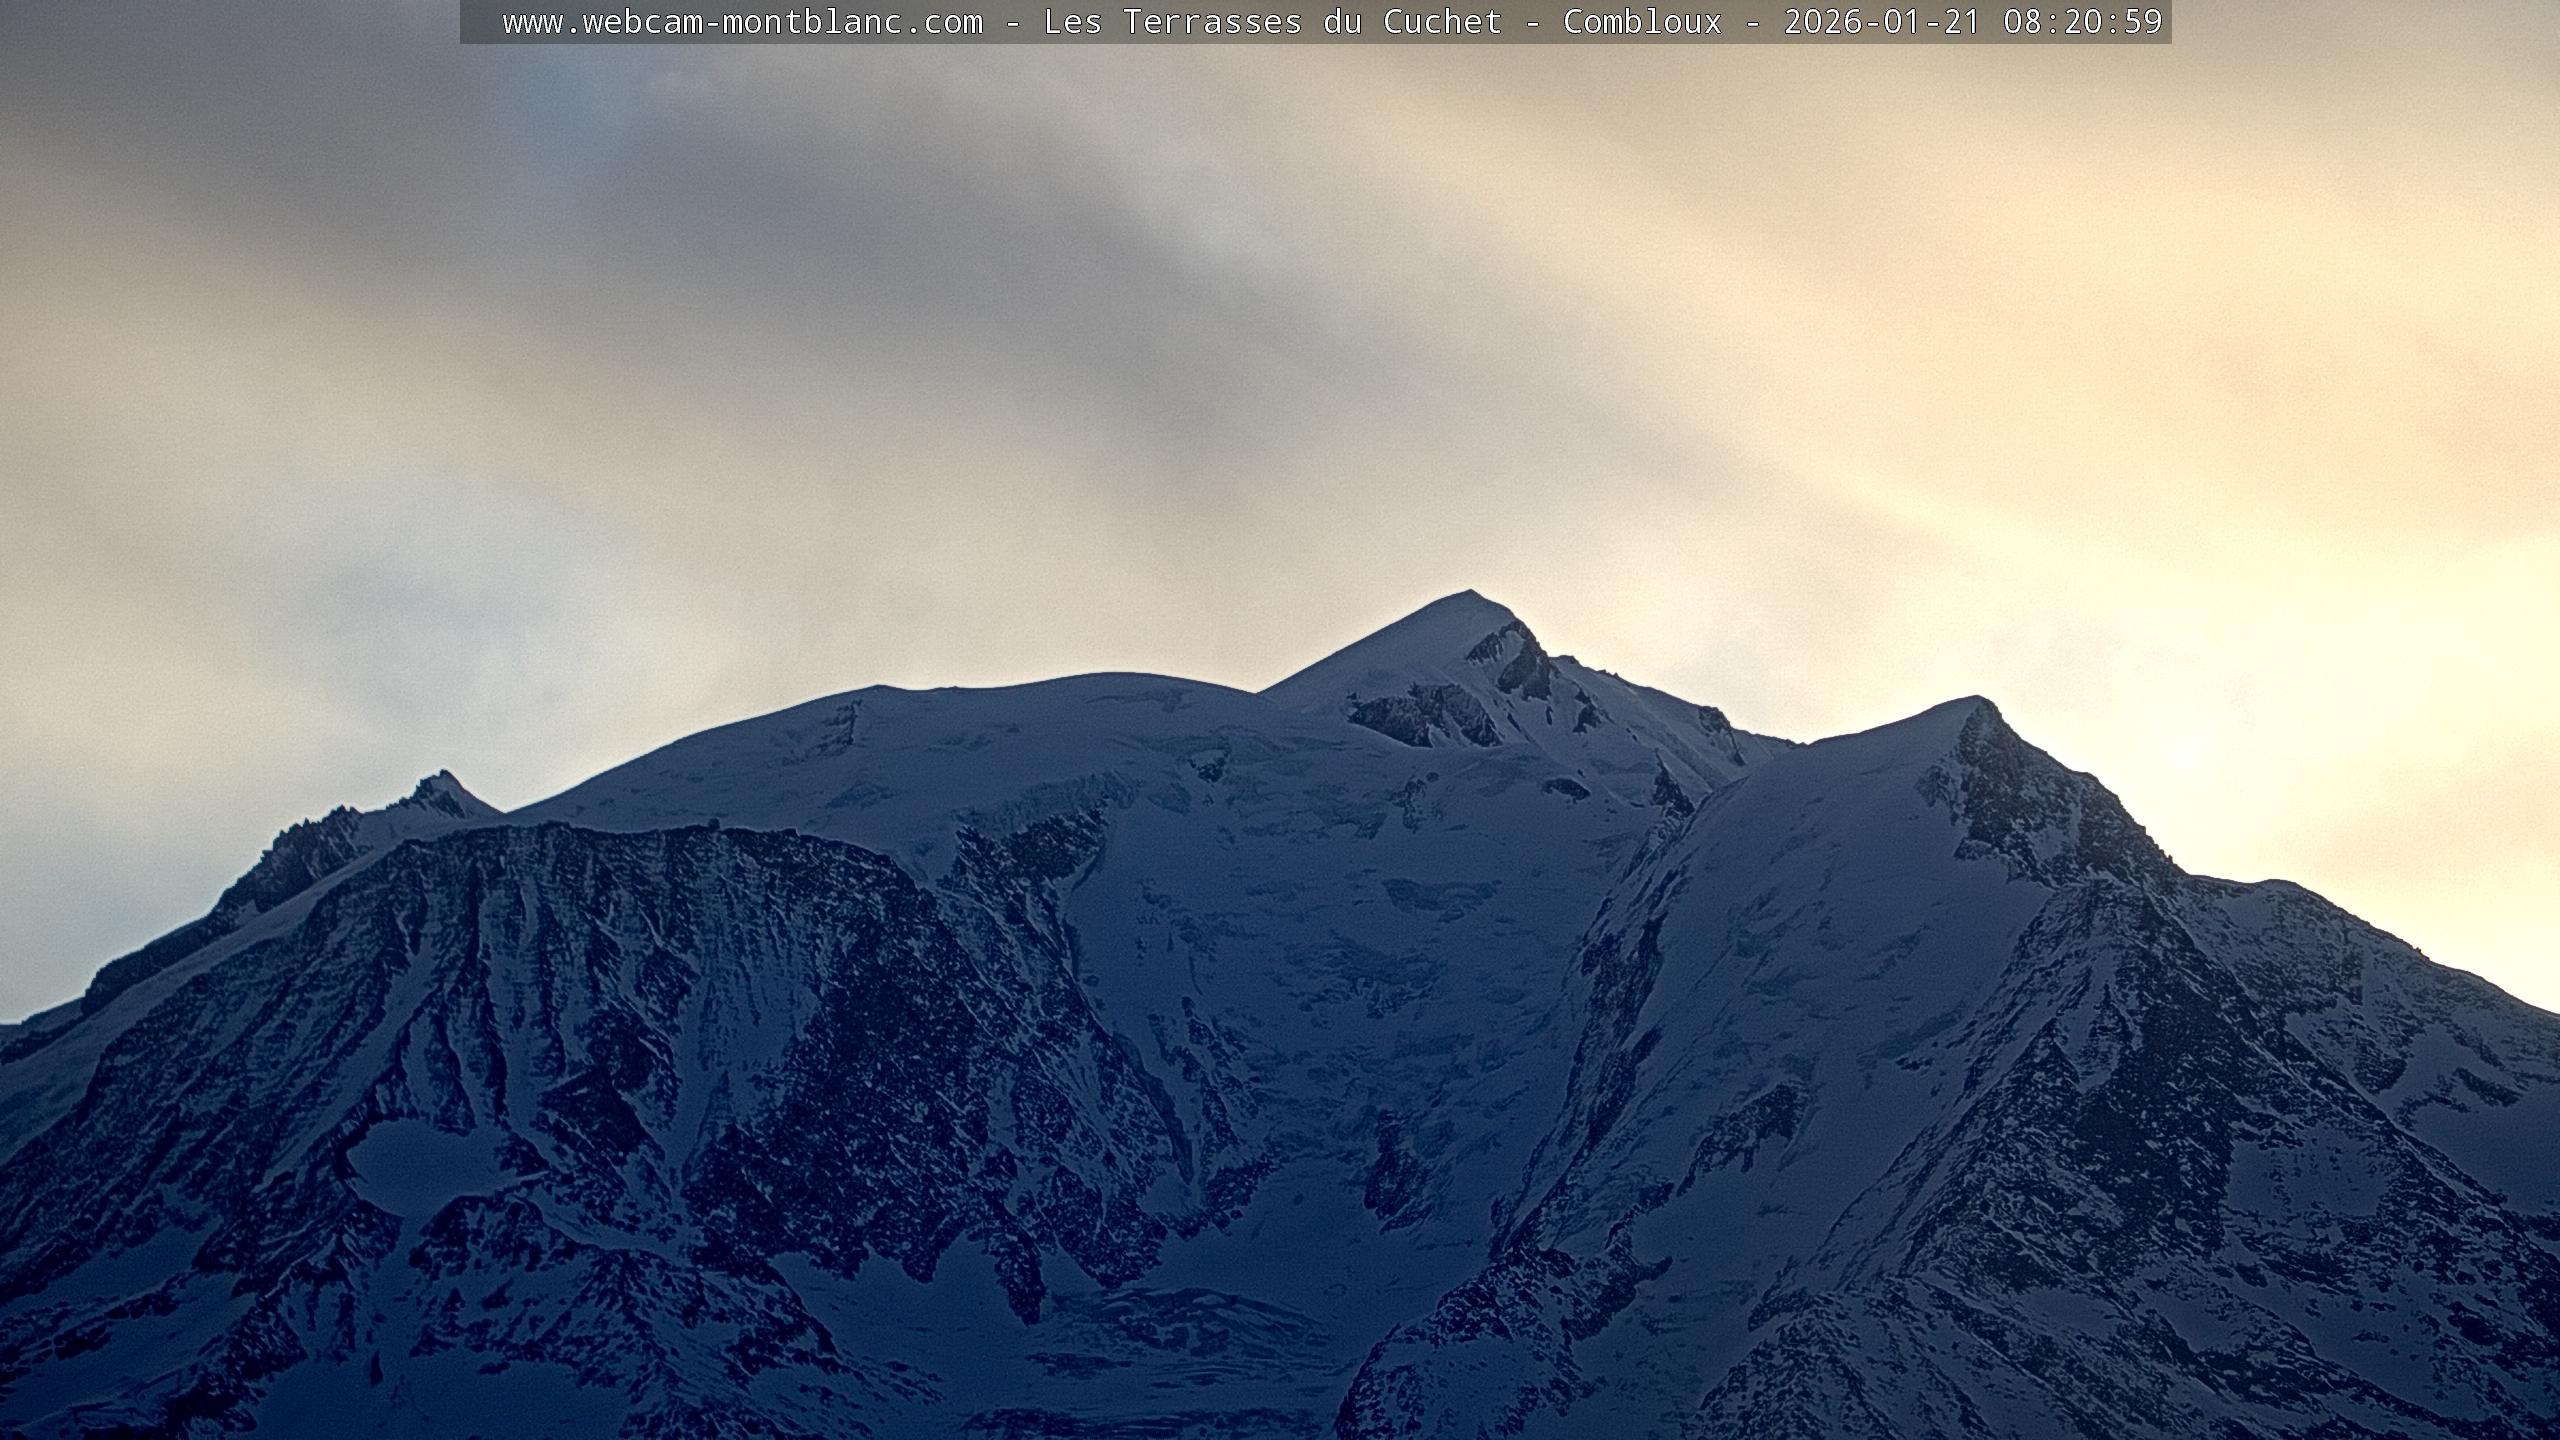Viewport: 2560px width, 1440px height.
Task: Click the 2026-01-21 date stamp
Action: pyautogui.click(x=1881, y=22)
